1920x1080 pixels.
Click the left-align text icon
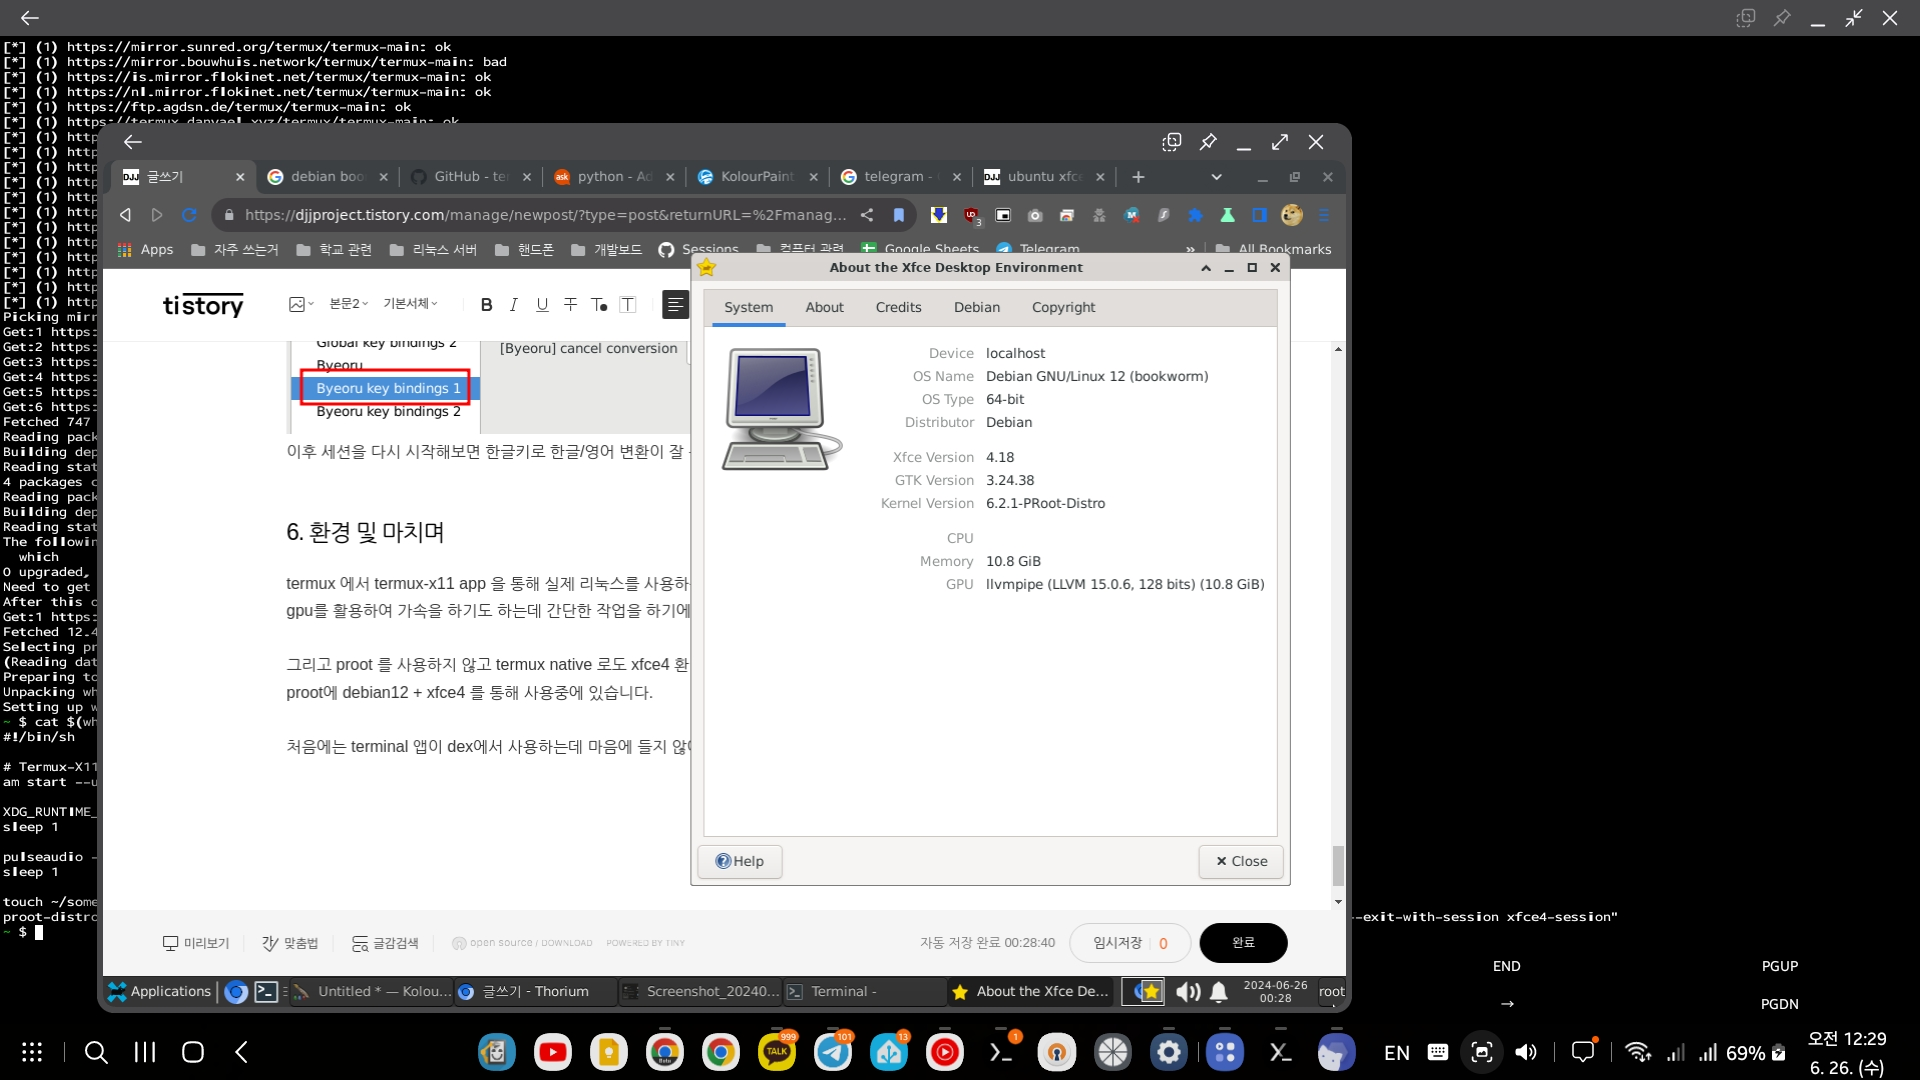click(675, 305)
